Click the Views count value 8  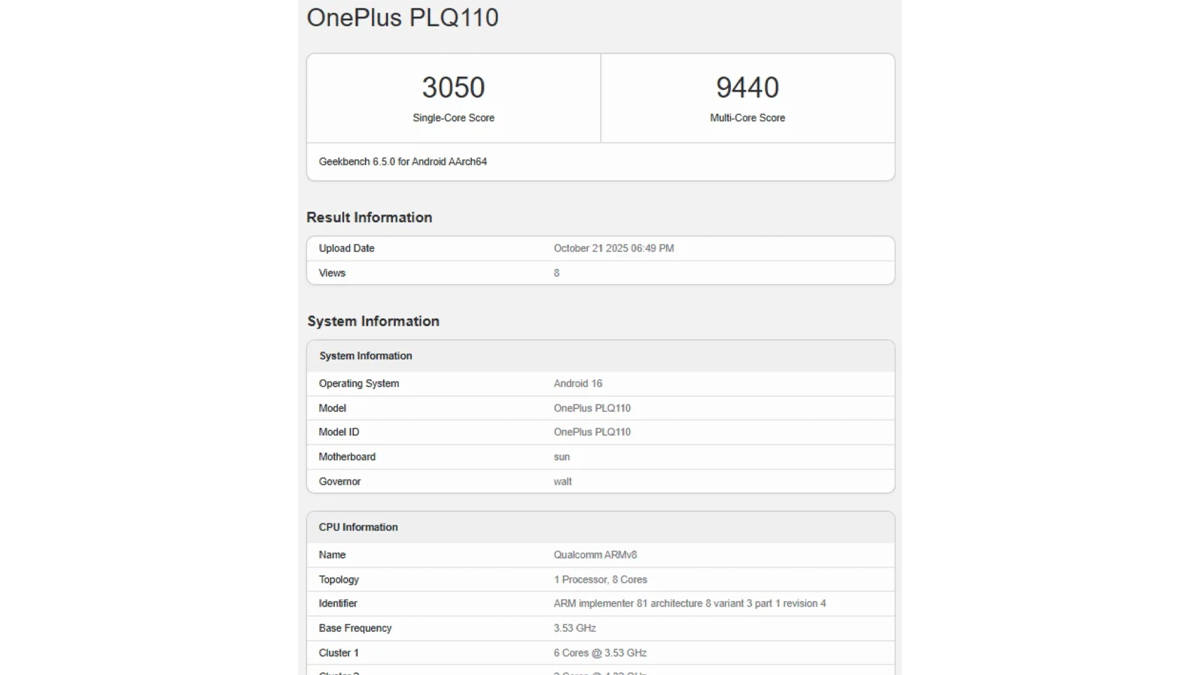point(557,273)
